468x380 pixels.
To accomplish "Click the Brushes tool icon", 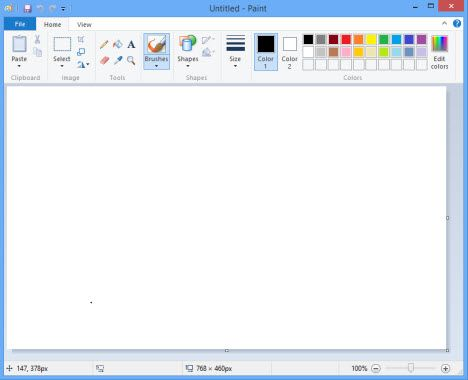I will coord(156,44).
